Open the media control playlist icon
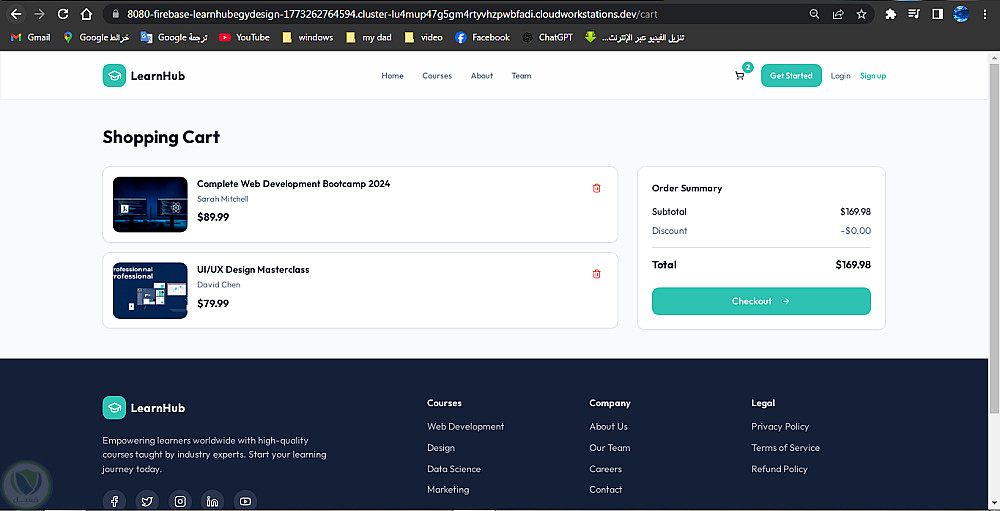1000x511 pixels. [914, 14]
